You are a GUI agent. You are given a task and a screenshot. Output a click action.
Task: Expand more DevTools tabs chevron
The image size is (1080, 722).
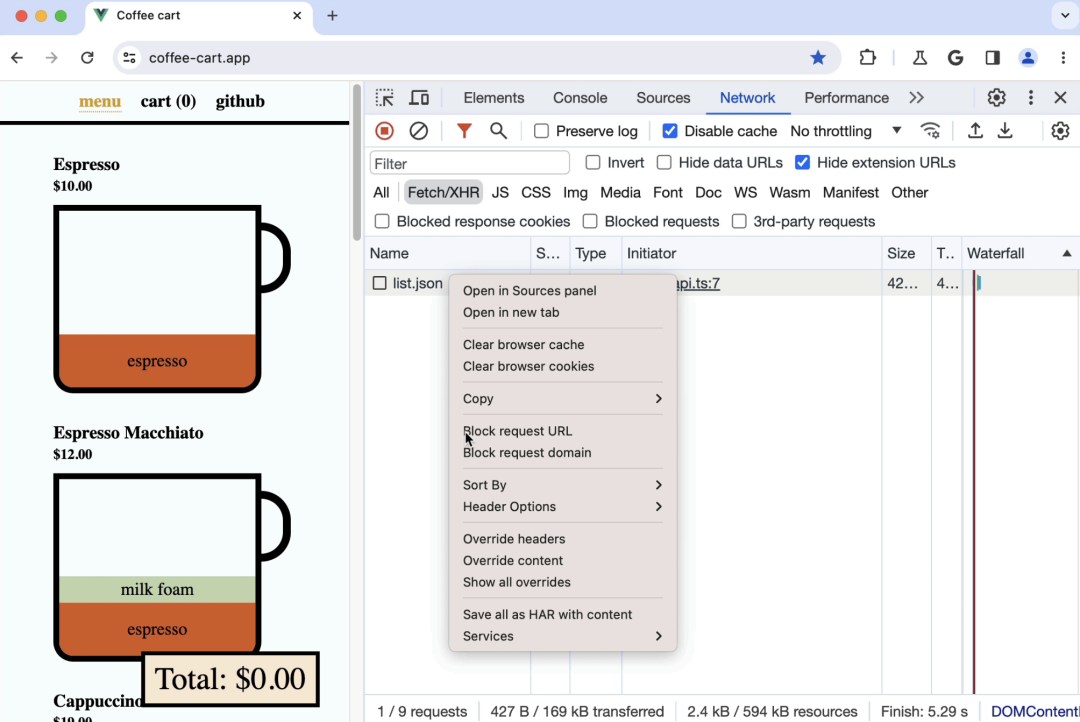click(x=916, y=98)
